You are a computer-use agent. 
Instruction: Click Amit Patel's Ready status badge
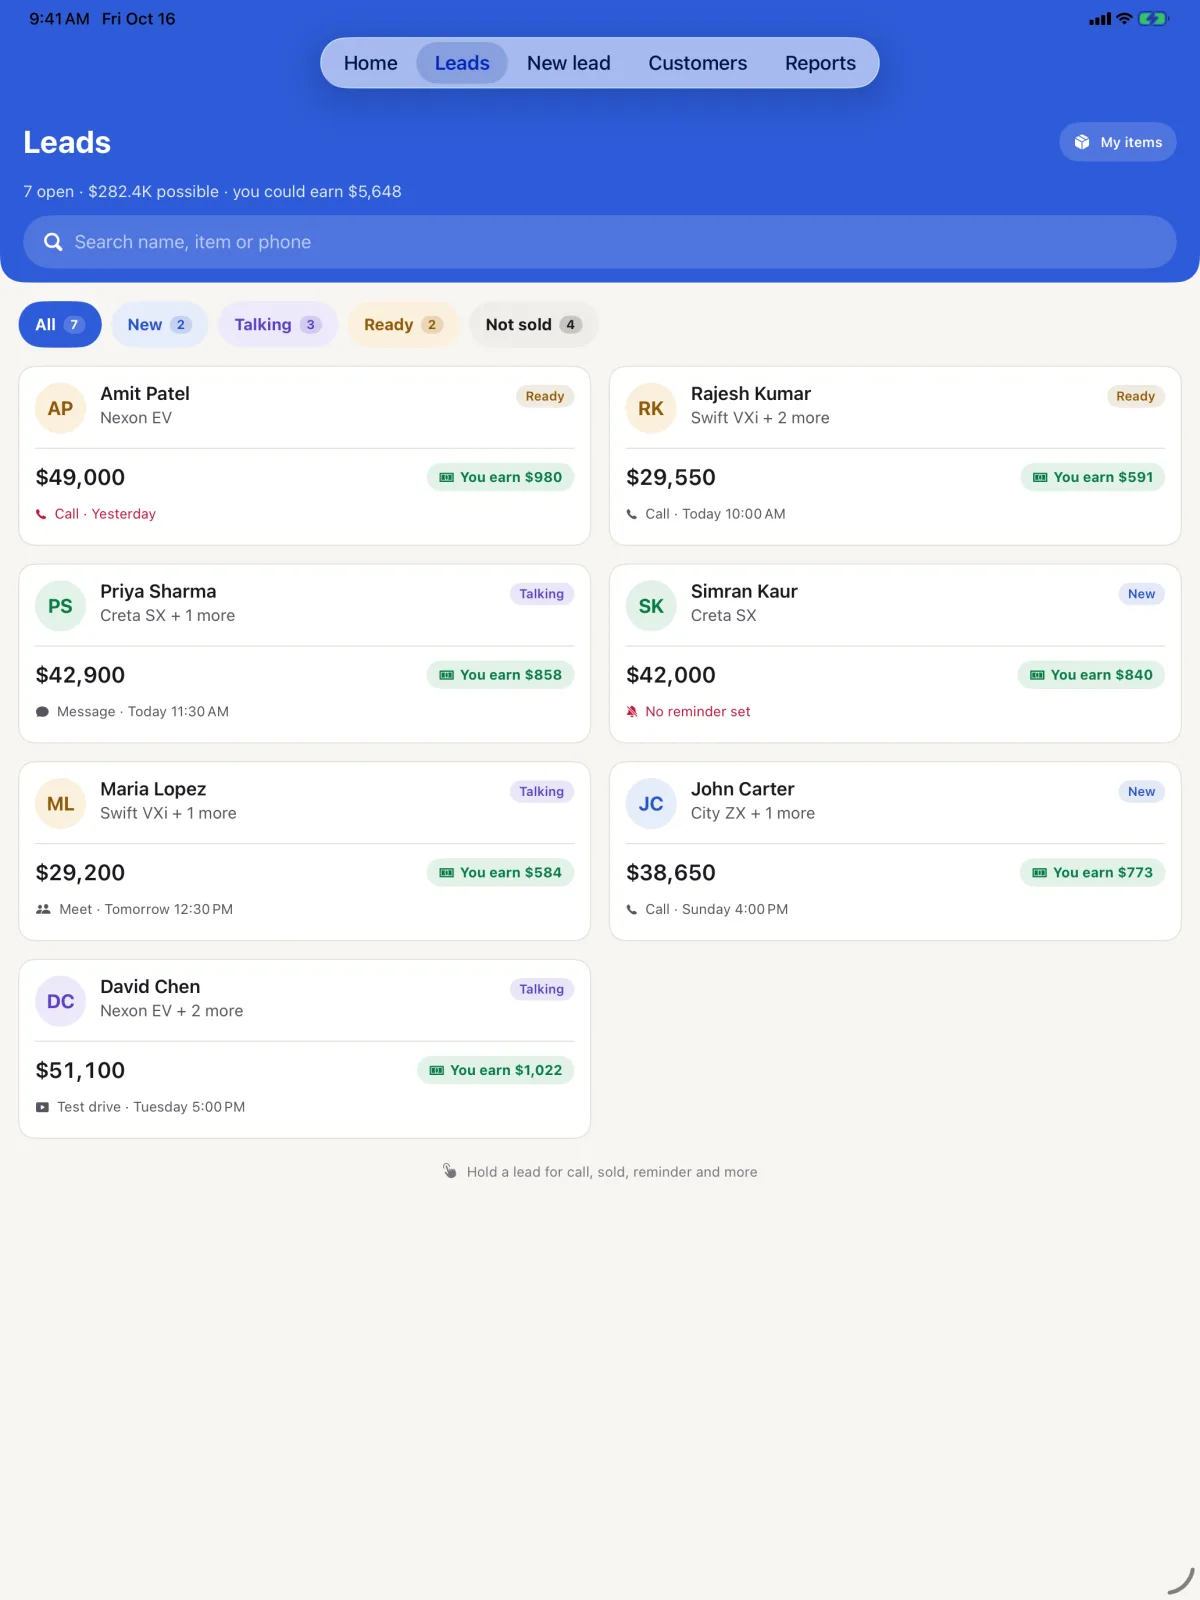point(545,396)
